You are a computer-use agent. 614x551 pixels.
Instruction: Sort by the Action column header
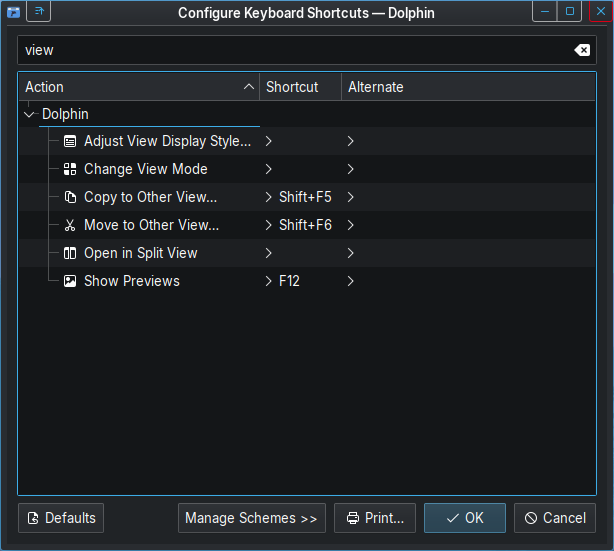[x=139, y=87]
